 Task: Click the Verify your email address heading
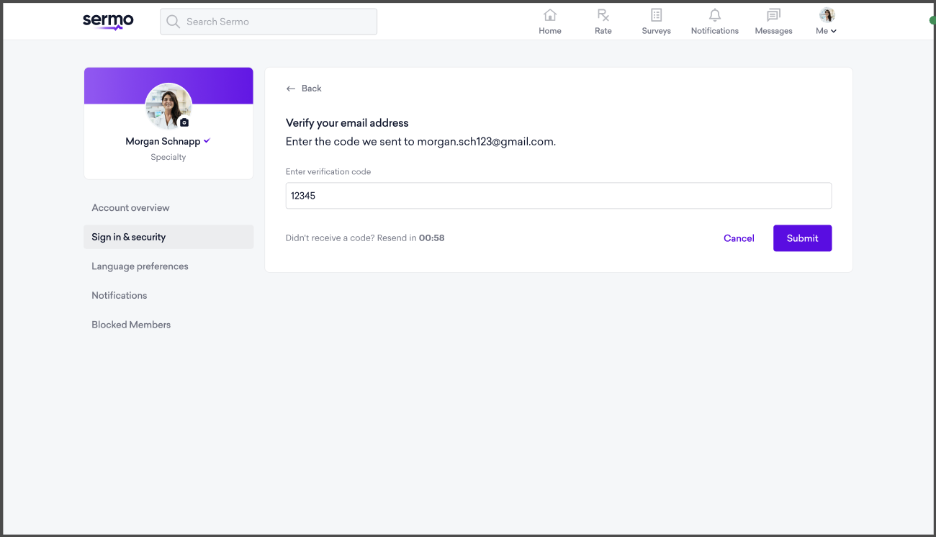[x=347, y=123]
